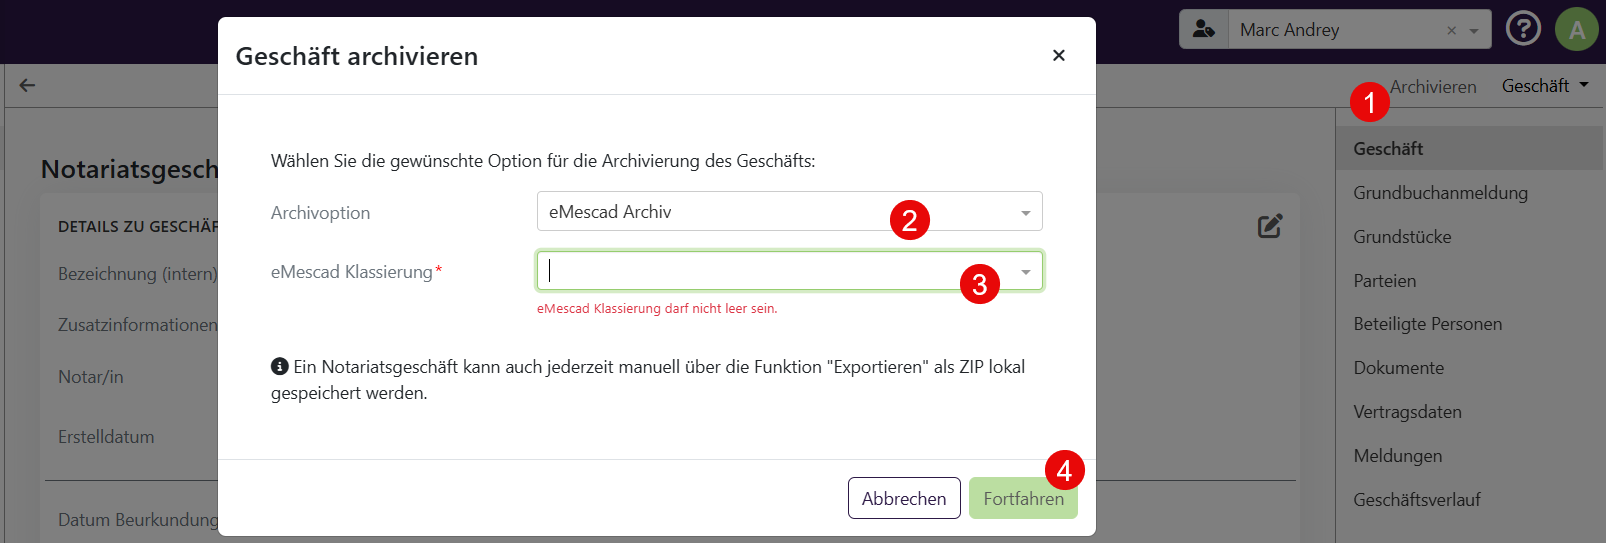1606x543 pixels.
Task: Open the help question mark icon
Action: coord(1522,29)
